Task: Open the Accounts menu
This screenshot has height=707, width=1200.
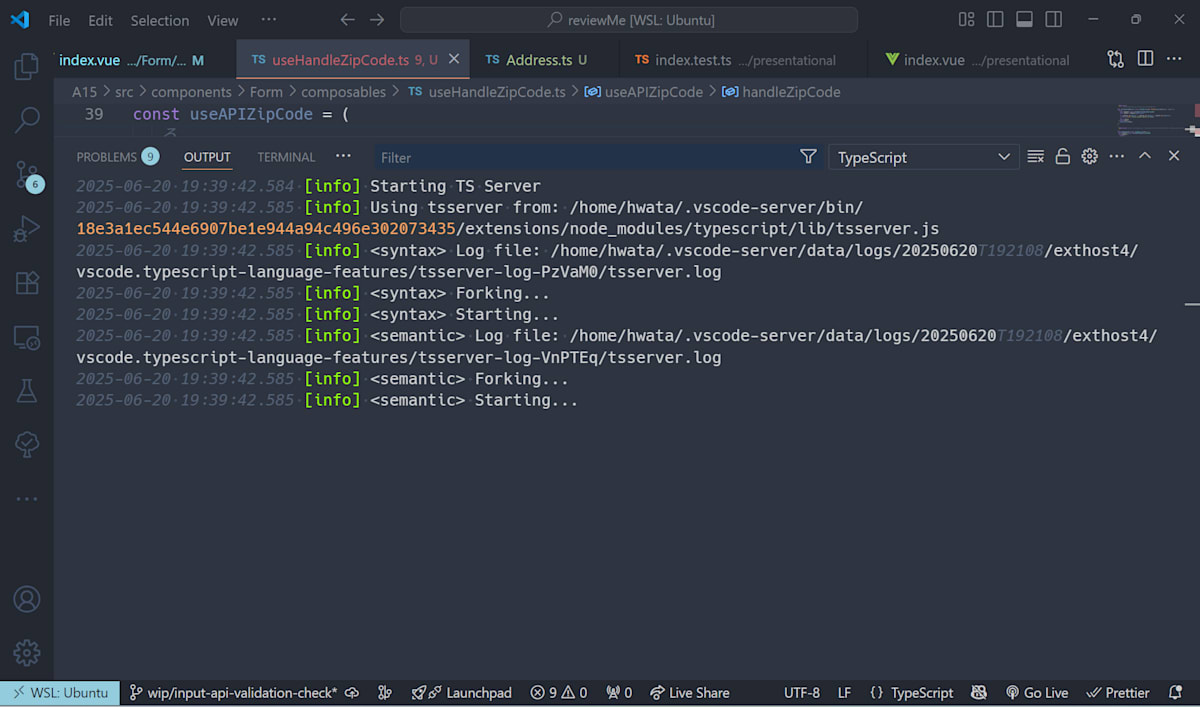Action: click(x=26, y=599)
